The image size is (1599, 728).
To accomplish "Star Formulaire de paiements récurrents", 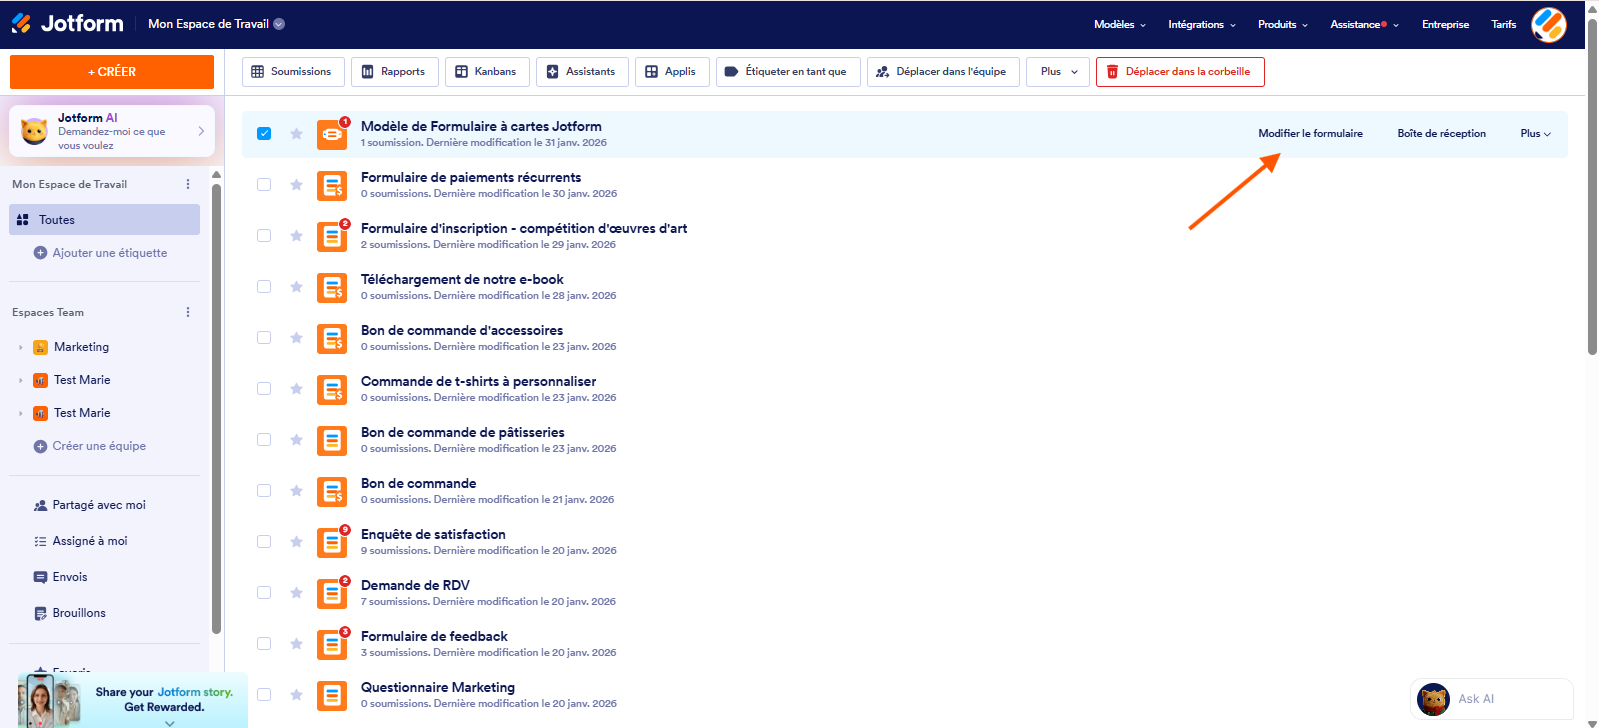I will click(x=296, y=184).
